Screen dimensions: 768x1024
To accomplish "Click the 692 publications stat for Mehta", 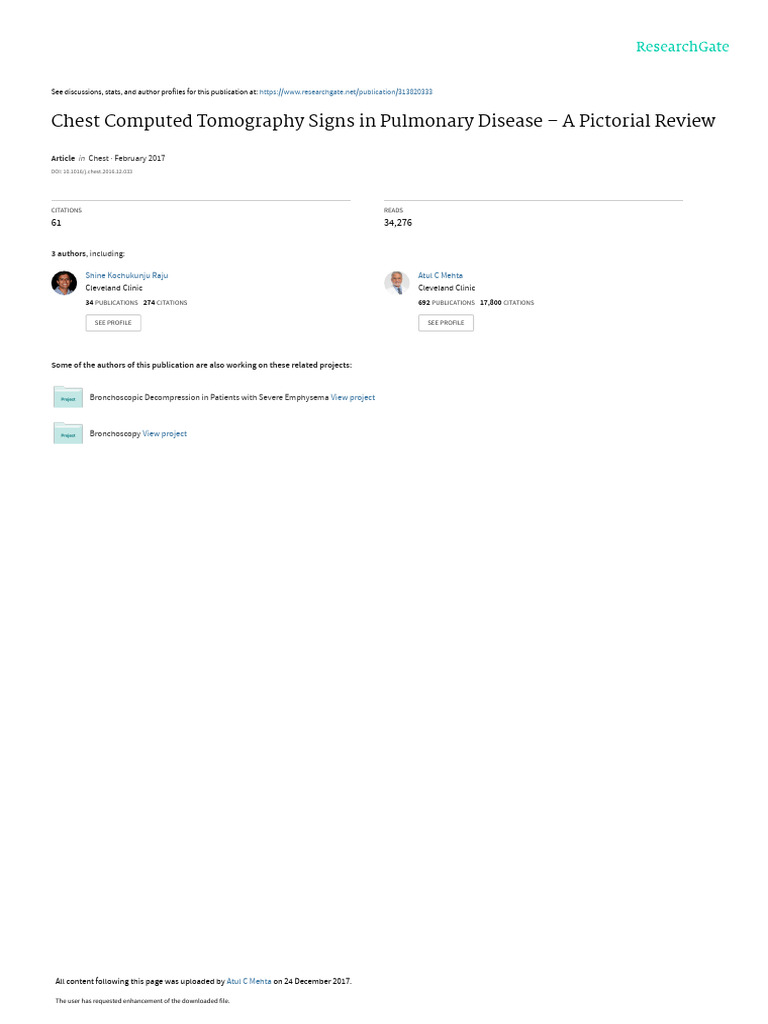I will [x=446, y=303].
